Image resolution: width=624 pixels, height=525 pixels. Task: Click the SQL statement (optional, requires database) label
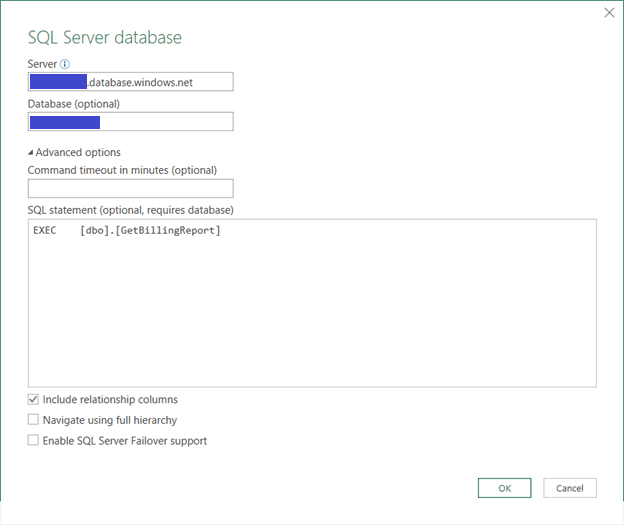(131, 210)
